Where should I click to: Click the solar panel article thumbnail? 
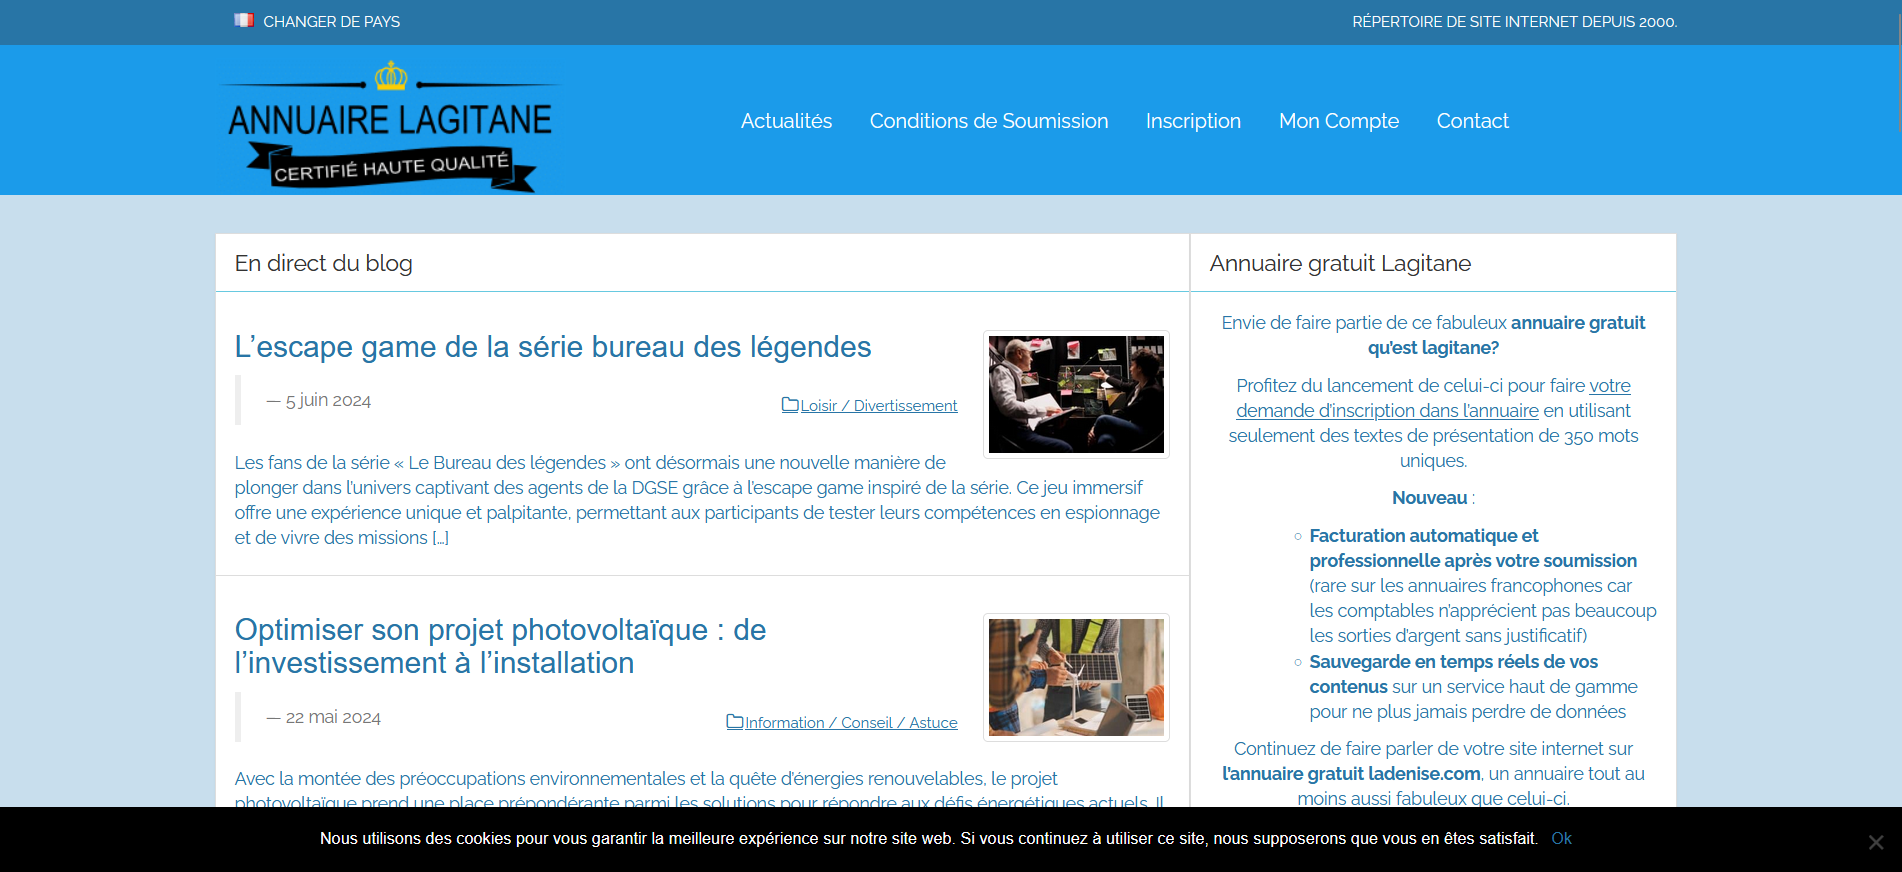pyautogui.click(x=1076, y=677)
